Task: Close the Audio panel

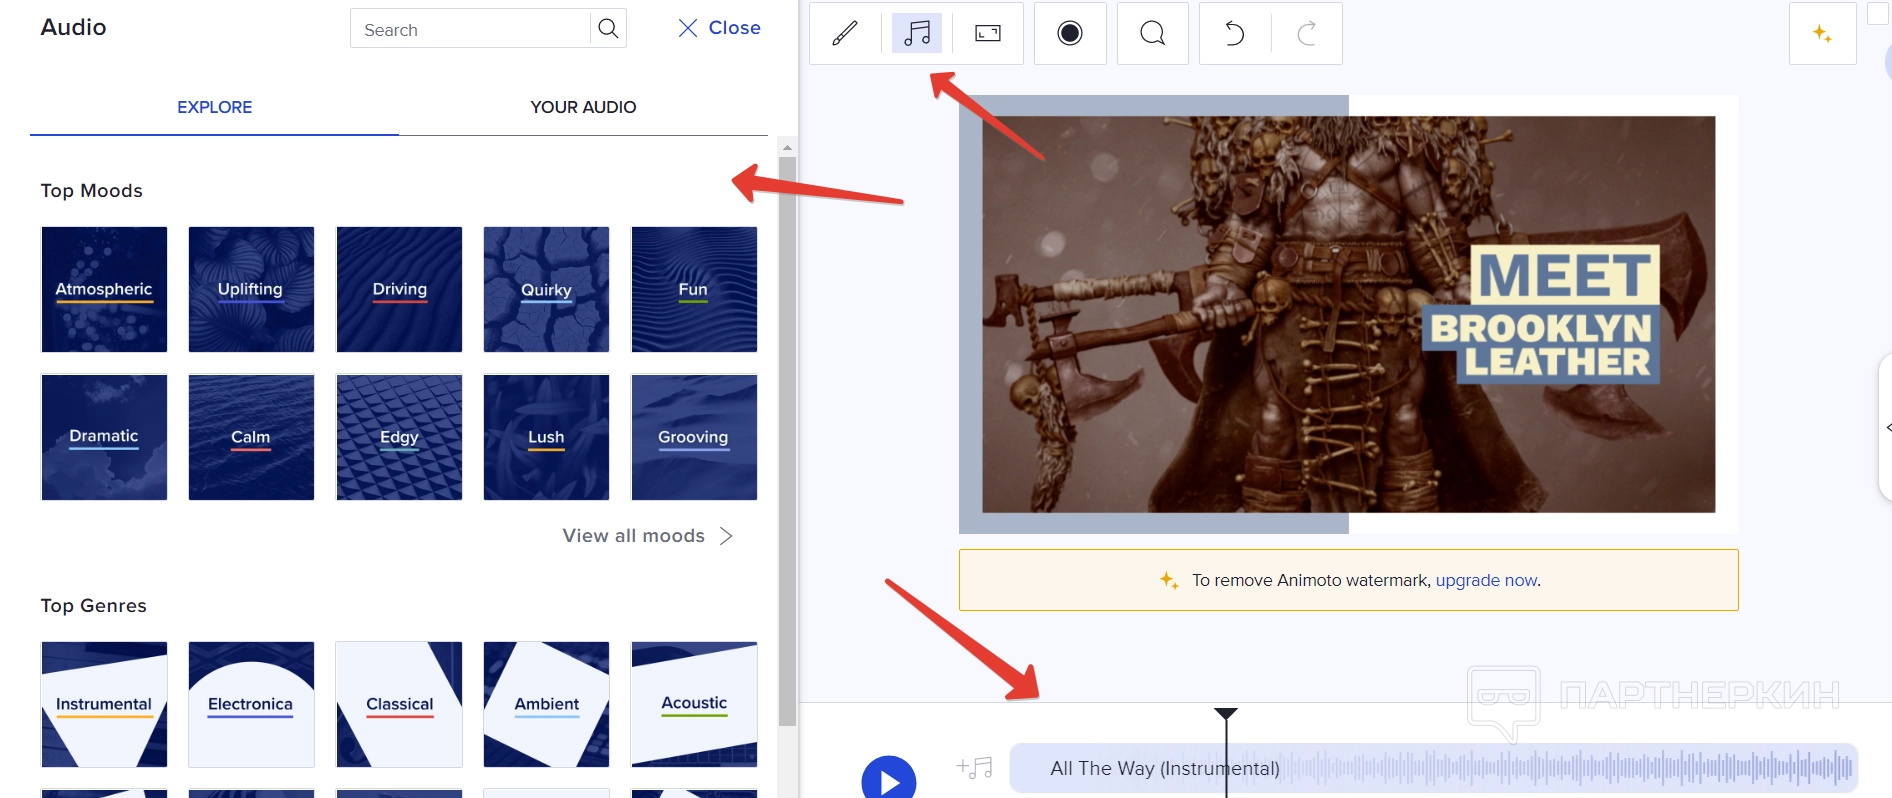Action: [719, 28]
